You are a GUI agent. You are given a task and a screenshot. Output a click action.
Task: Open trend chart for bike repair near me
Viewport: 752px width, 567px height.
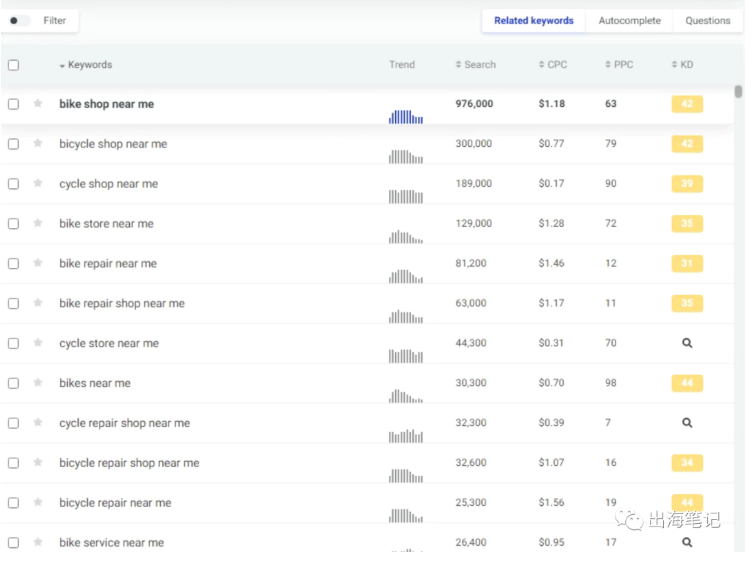[x=406, y=276]
